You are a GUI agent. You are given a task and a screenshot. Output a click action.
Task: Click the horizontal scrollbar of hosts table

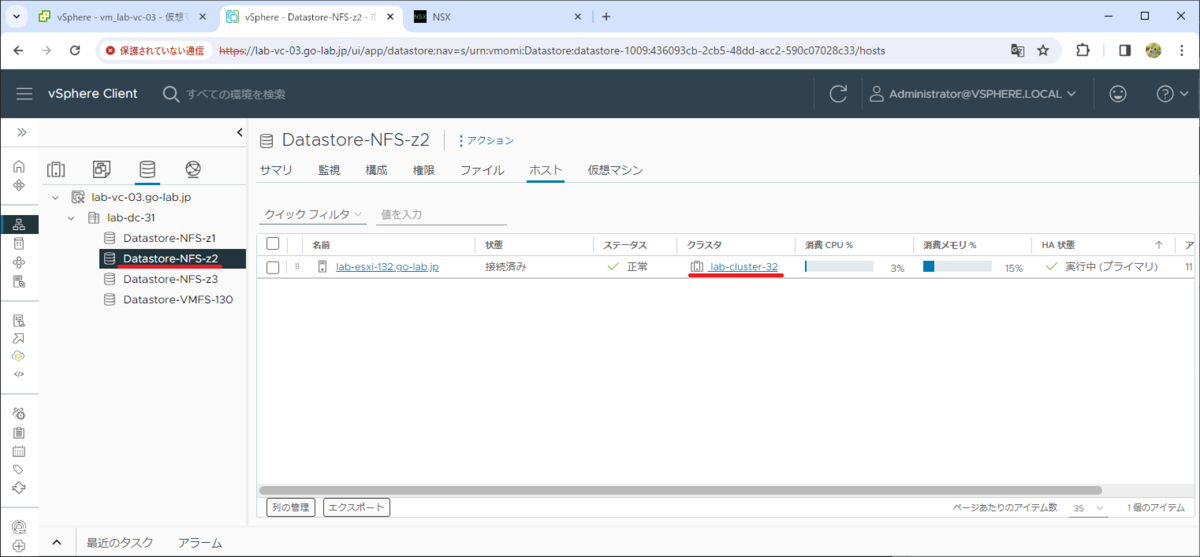pyautogui.click(x=680, y=490)
